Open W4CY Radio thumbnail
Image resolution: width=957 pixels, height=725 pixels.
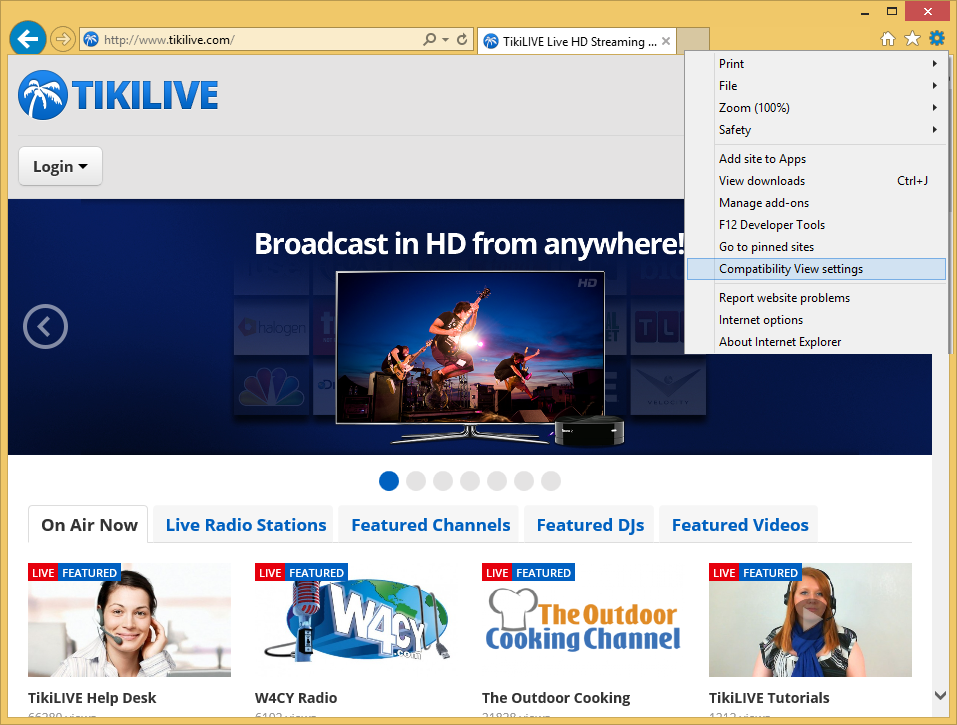point(356,620)
